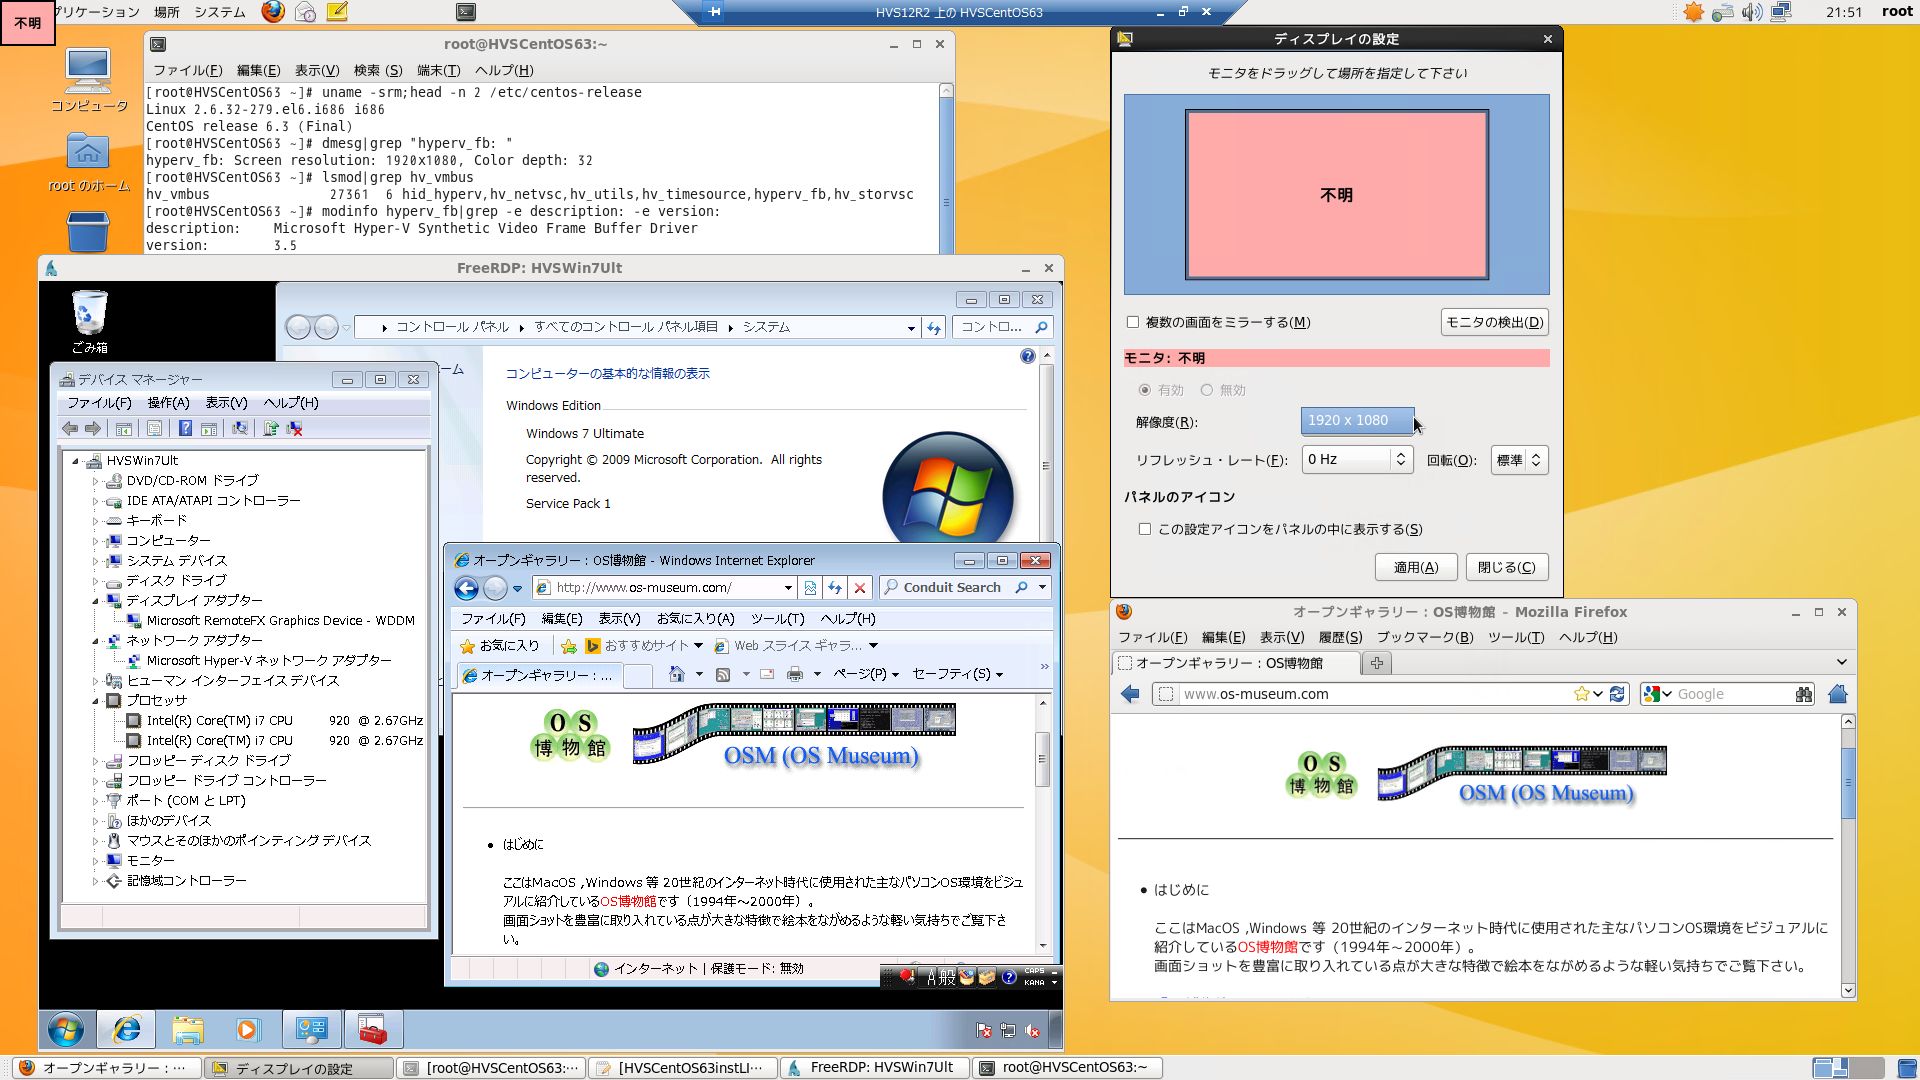This screenshot has height=1080, width=1920.
Task: Open terminal 端末(T) menu
Action: 438,70
